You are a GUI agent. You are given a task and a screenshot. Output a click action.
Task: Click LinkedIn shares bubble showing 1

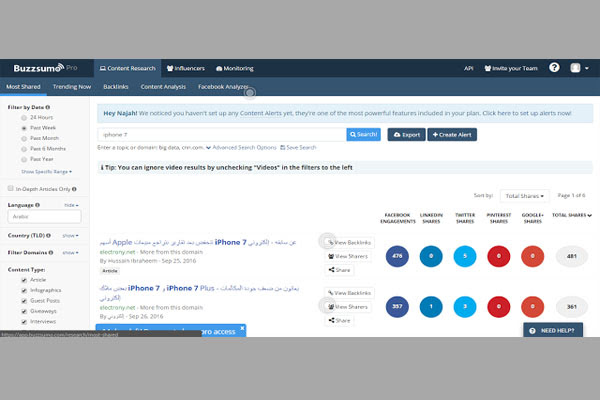pyautogui.click(x=431, y=307)
